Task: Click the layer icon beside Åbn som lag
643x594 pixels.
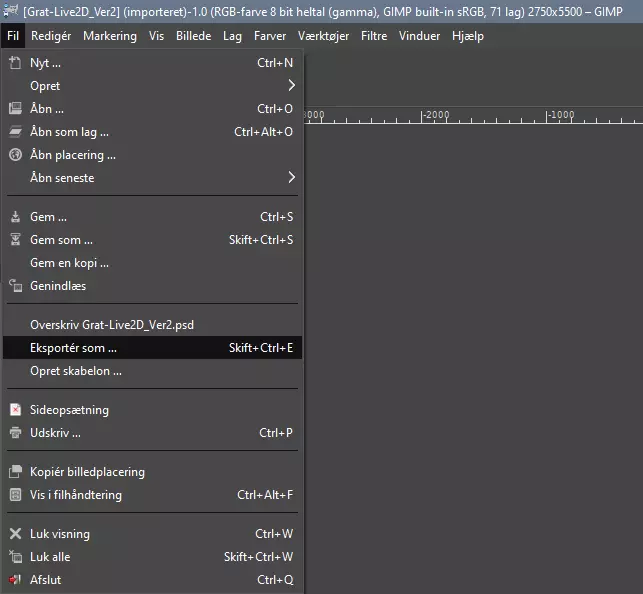Action: 15,132
